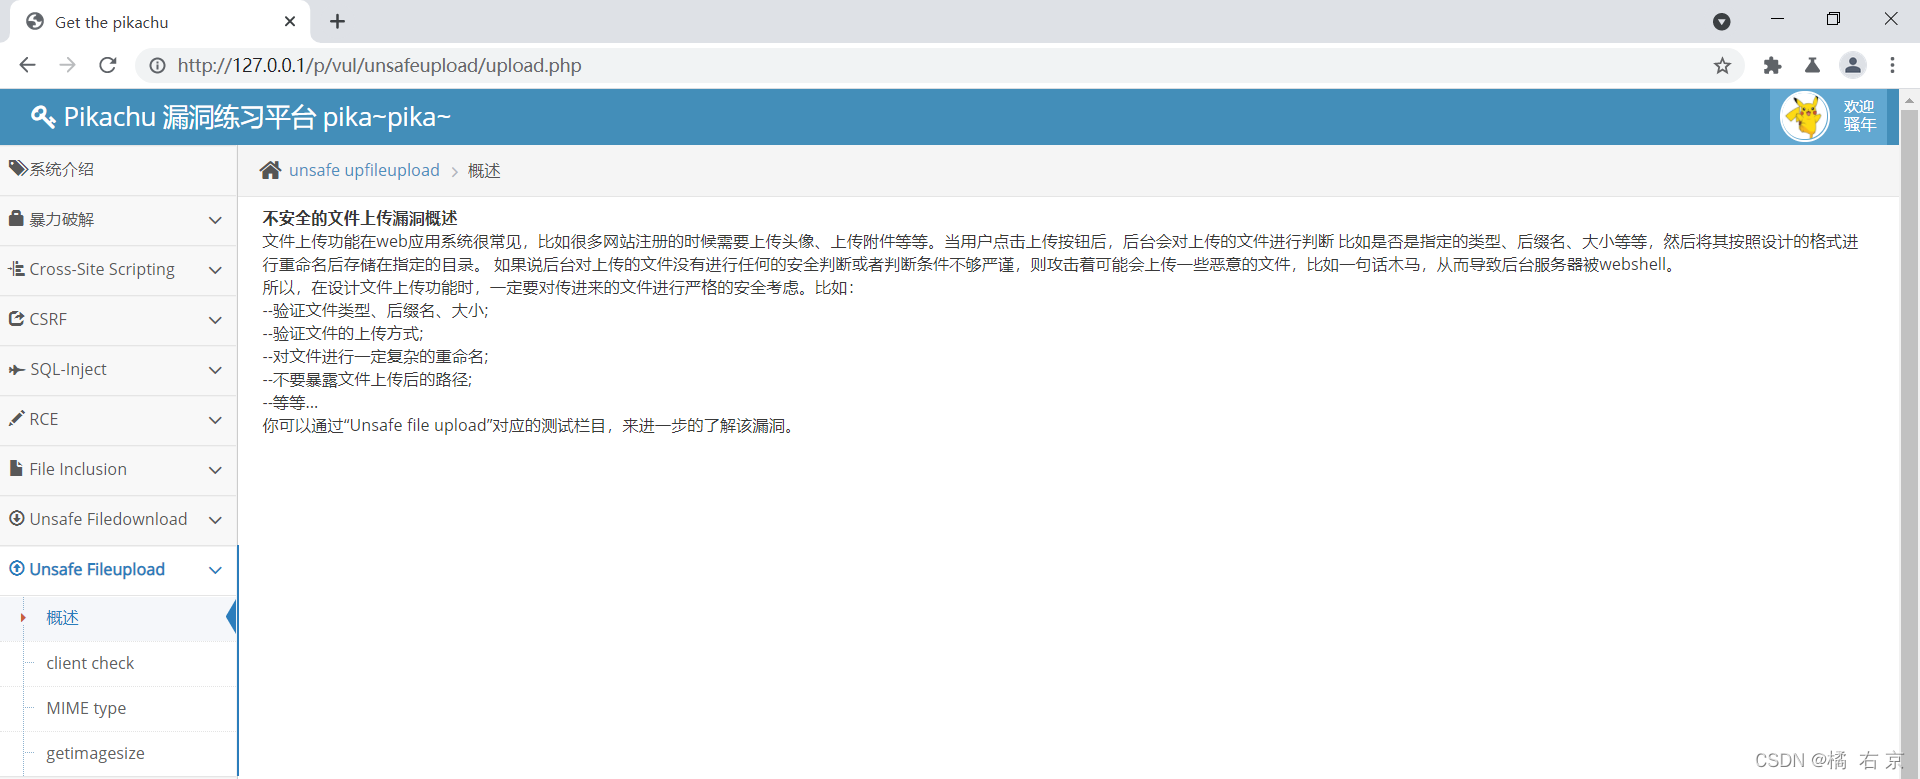Open the Unsafe Filedownload menu item

click(118, 520)
